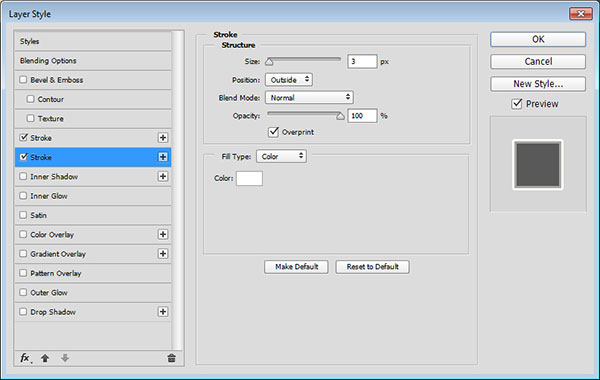The image size is (600, 380).
Task: Move effect up with the up arrow
Action: 45,358
